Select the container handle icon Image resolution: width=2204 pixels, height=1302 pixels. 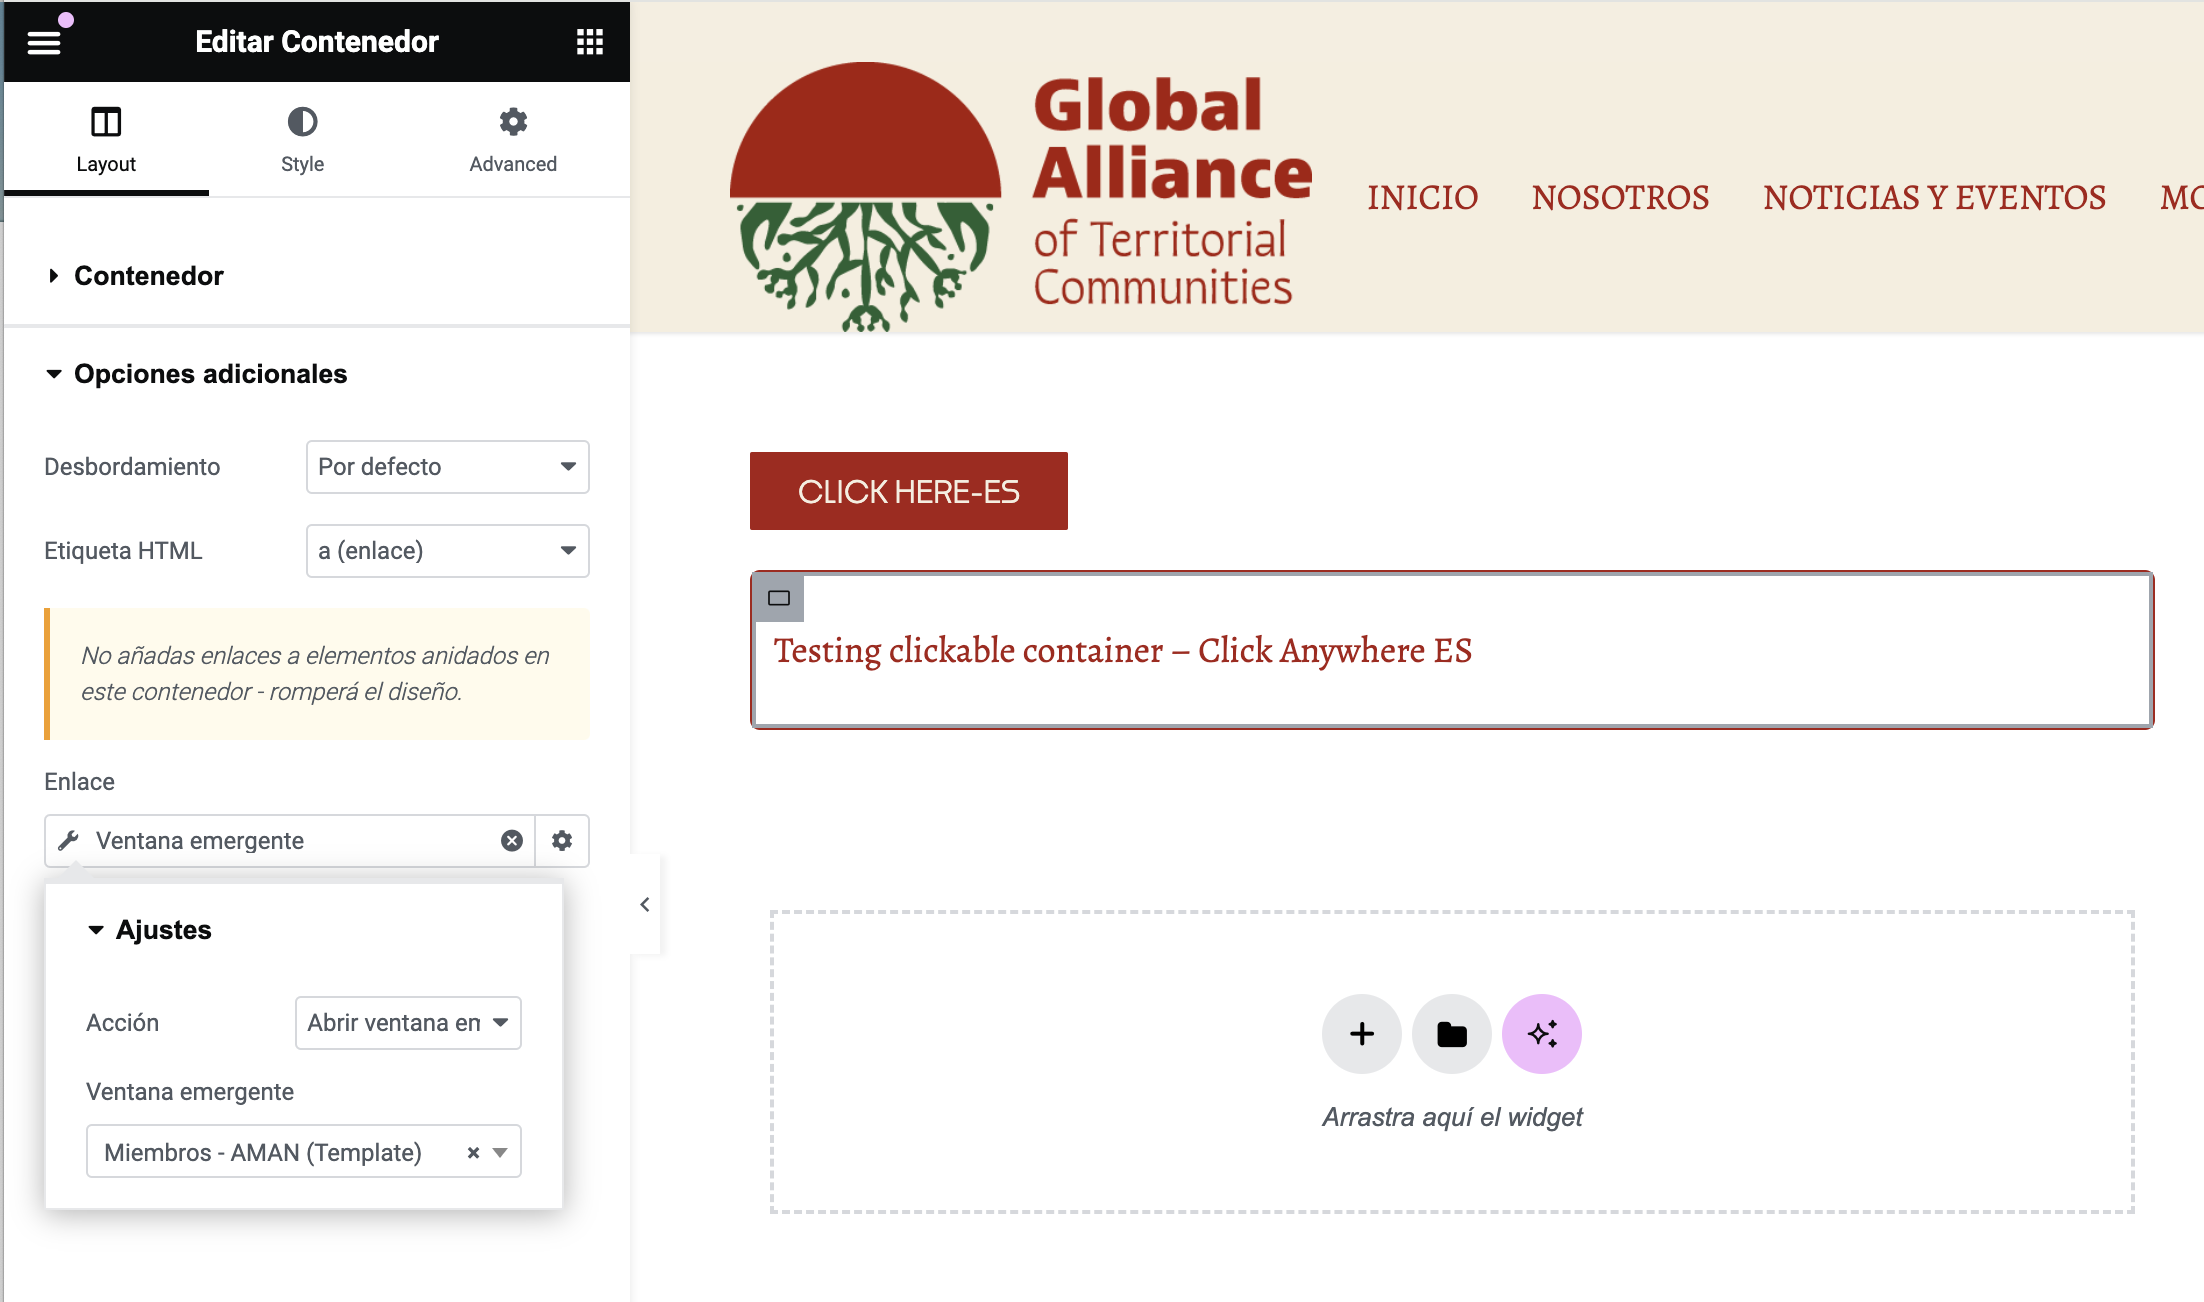coord(779,598)
